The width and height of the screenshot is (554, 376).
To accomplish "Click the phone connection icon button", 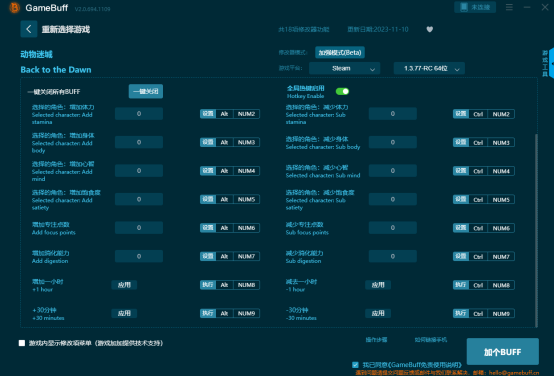I will click(475, 7).
